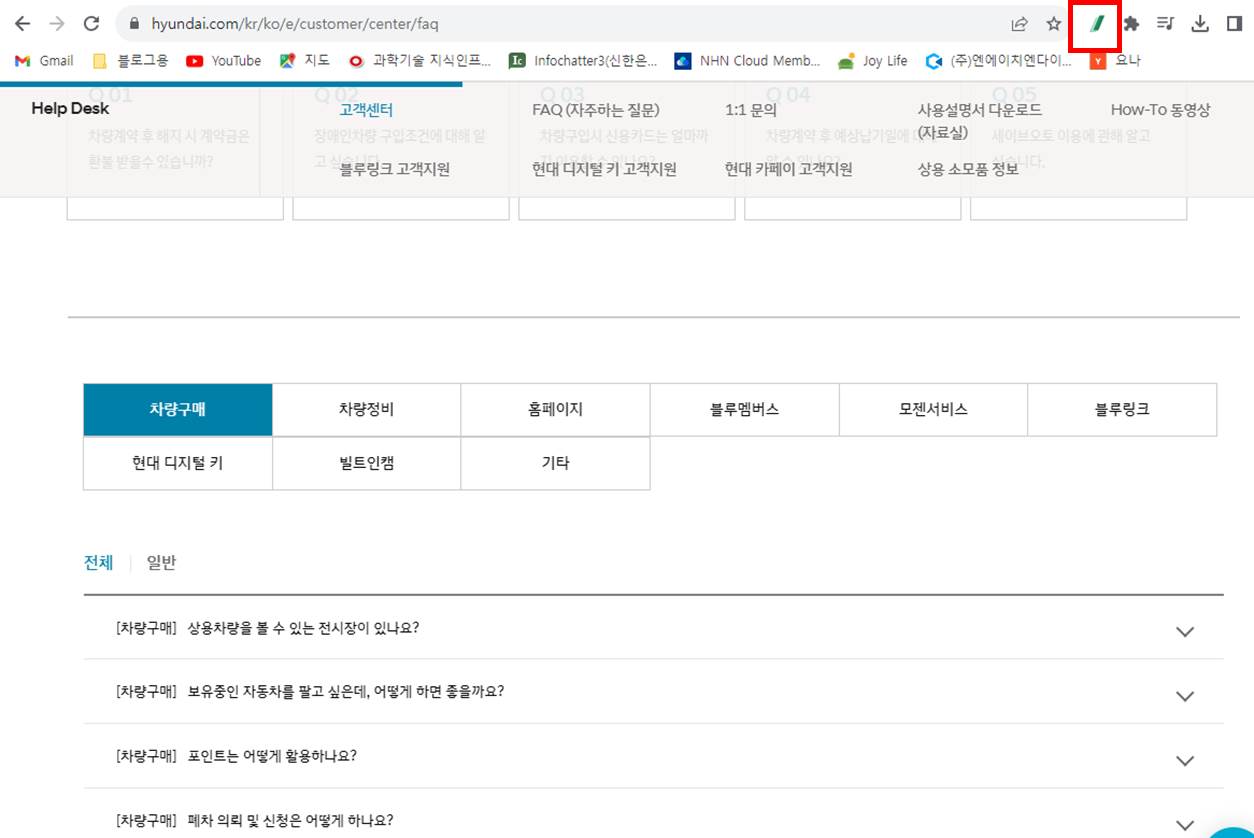Open the 블로그용 bookmark folder

pos(131,61)
